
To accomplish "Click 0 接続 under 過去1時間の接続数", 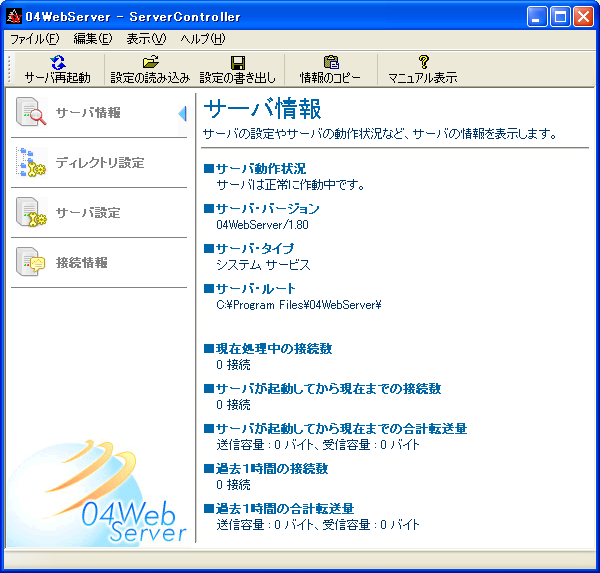I will coord(233,485).
